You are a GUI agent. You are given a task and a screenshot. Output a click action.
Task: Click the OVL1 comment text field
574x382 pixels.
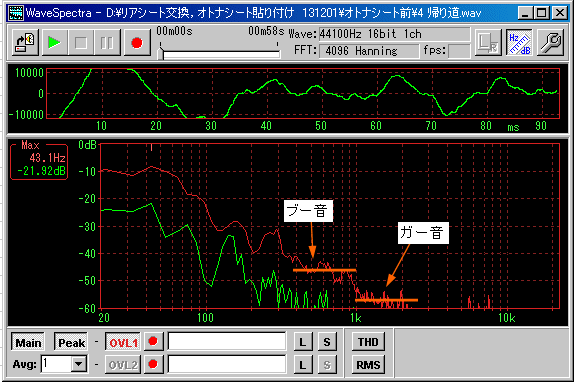[x=227, y=342]
